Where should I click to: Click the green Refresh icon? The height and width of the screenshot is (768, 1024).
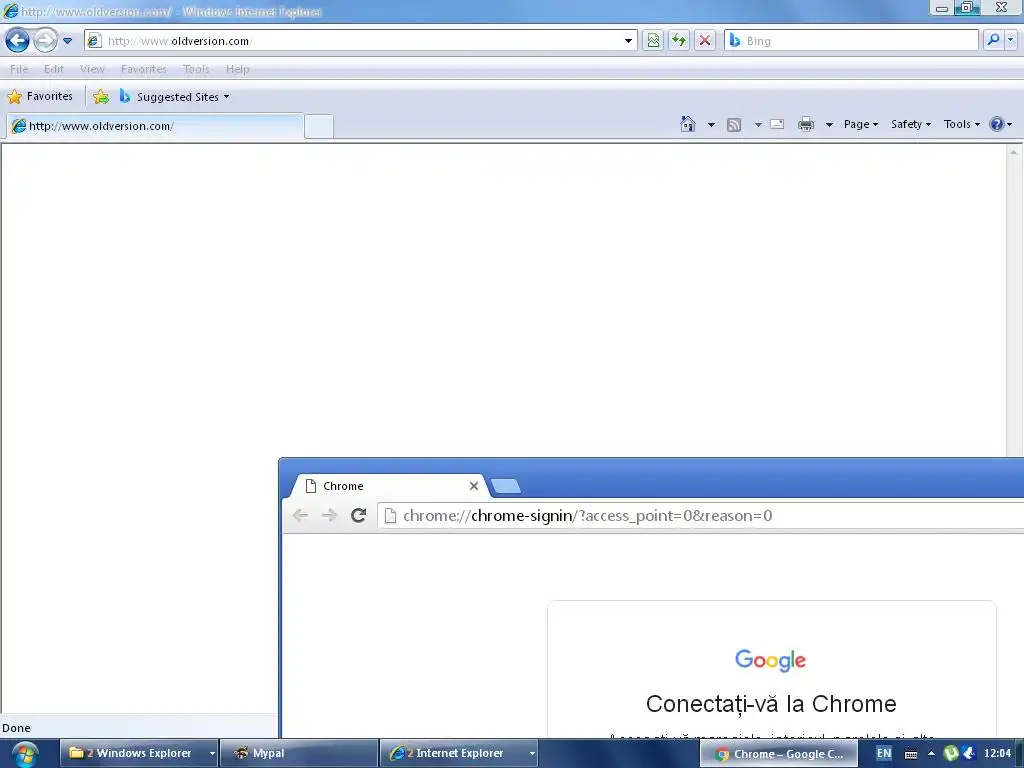coord(679,40)
